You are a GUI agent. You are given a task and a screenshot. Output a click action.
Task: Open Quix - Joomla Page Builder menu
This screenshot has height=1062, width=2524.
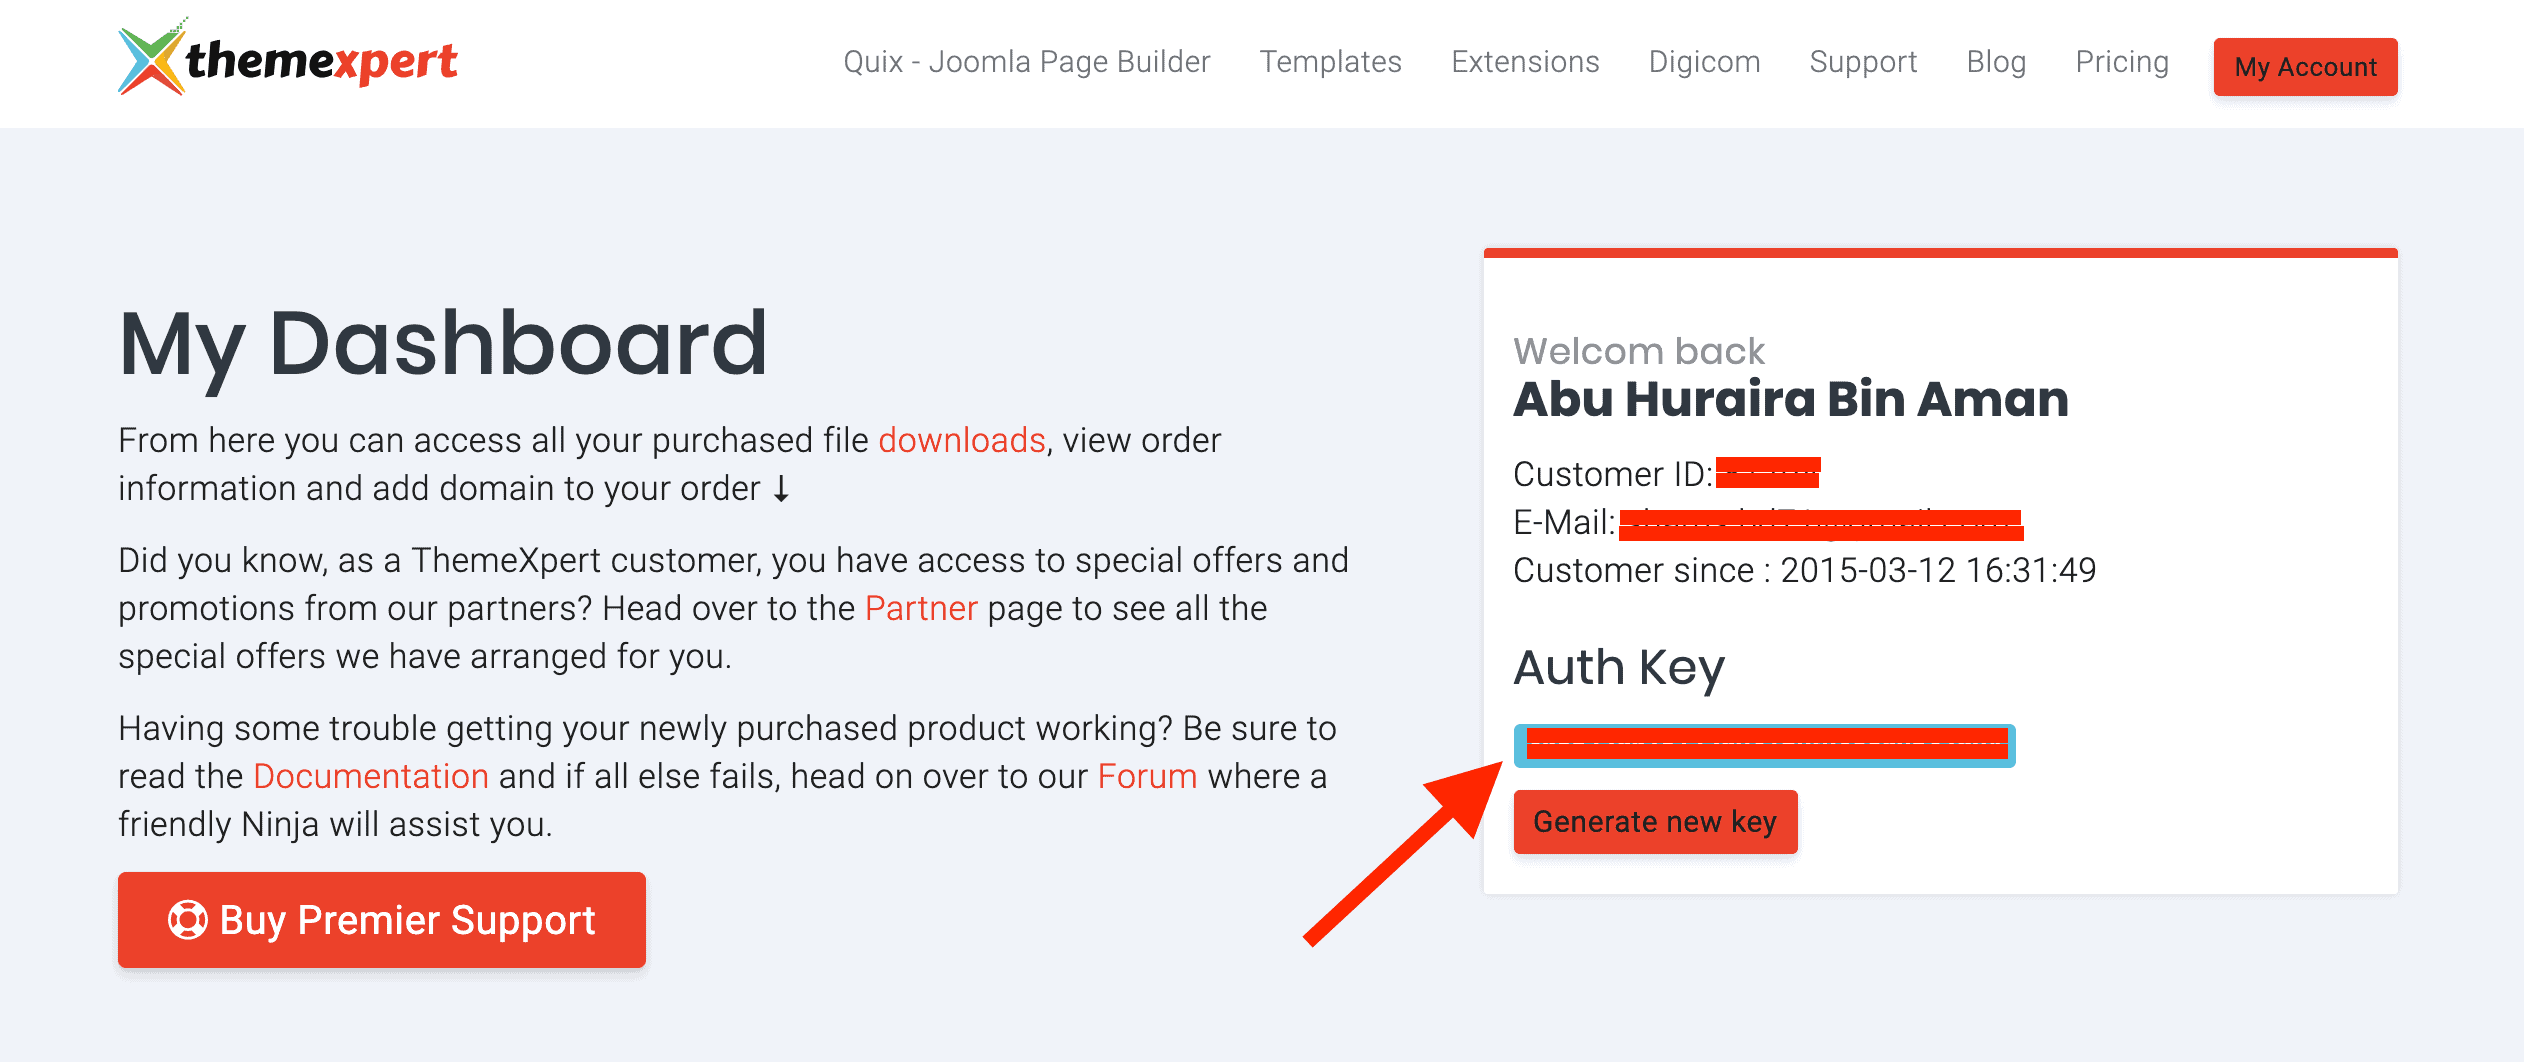[1026, 62]
